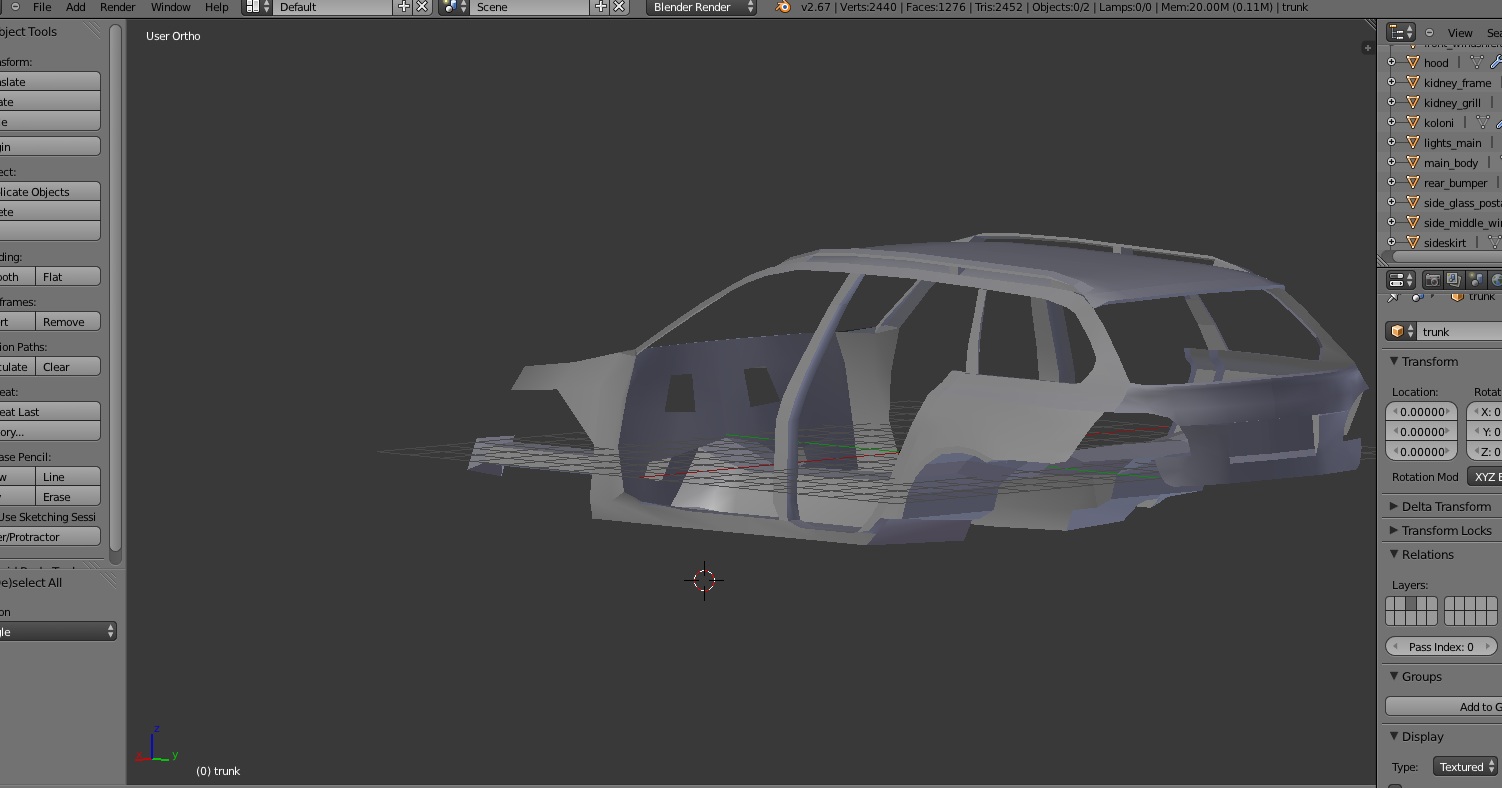Image resolution: width=1502 pixels, height=788 pixels.
Task: Collapse the Outliner header menus
Action: [x=1429, y=32]
